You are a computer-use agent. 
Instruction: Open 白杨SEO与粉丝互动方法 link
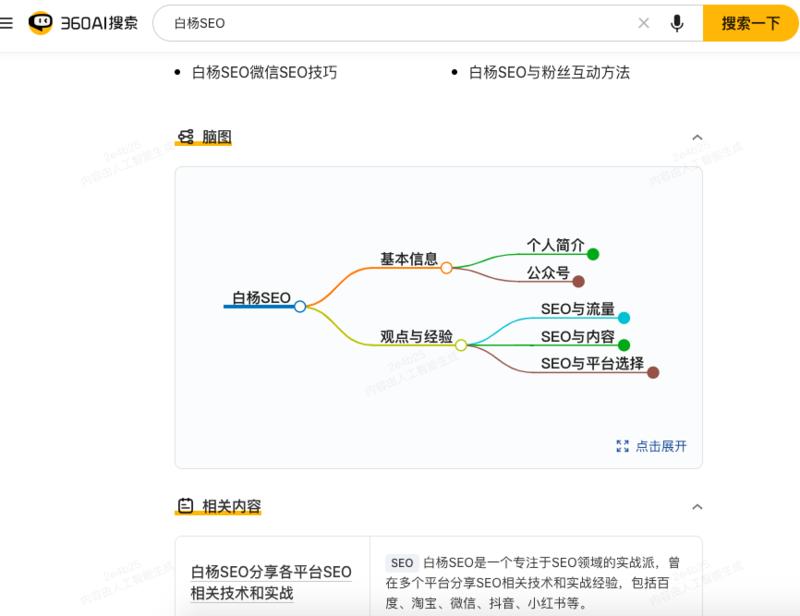point(549,72)
